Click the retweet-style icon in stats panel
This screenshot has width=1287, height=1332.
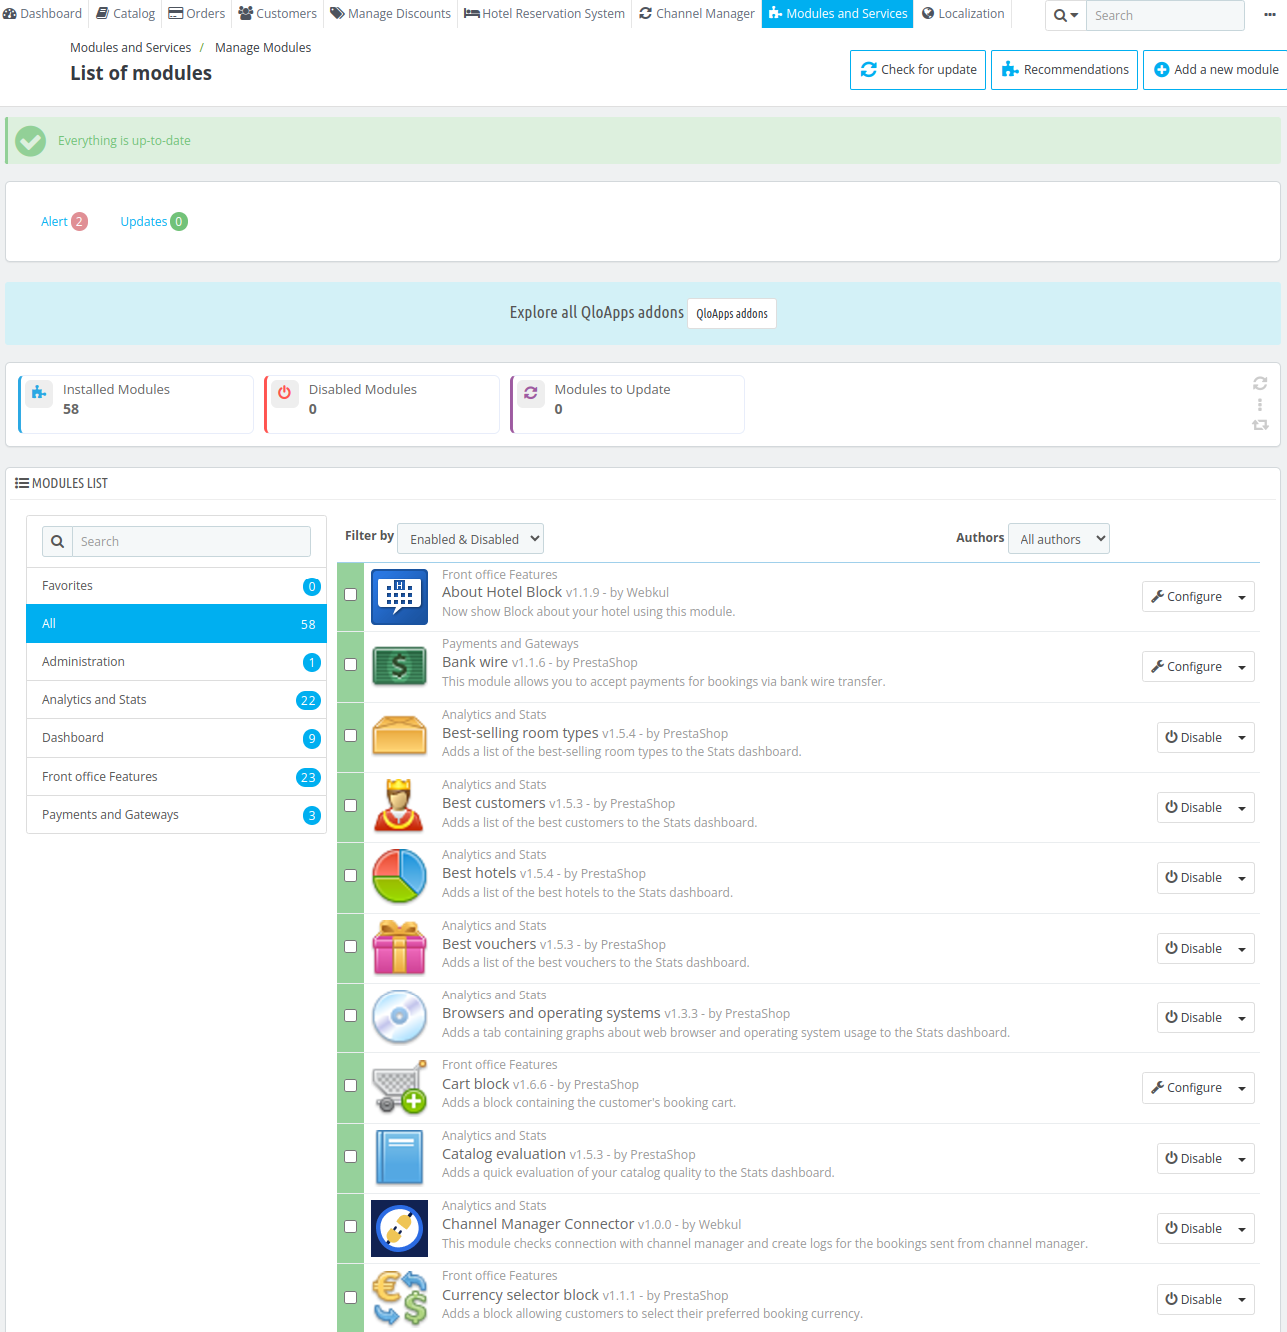coord(1260,425)
